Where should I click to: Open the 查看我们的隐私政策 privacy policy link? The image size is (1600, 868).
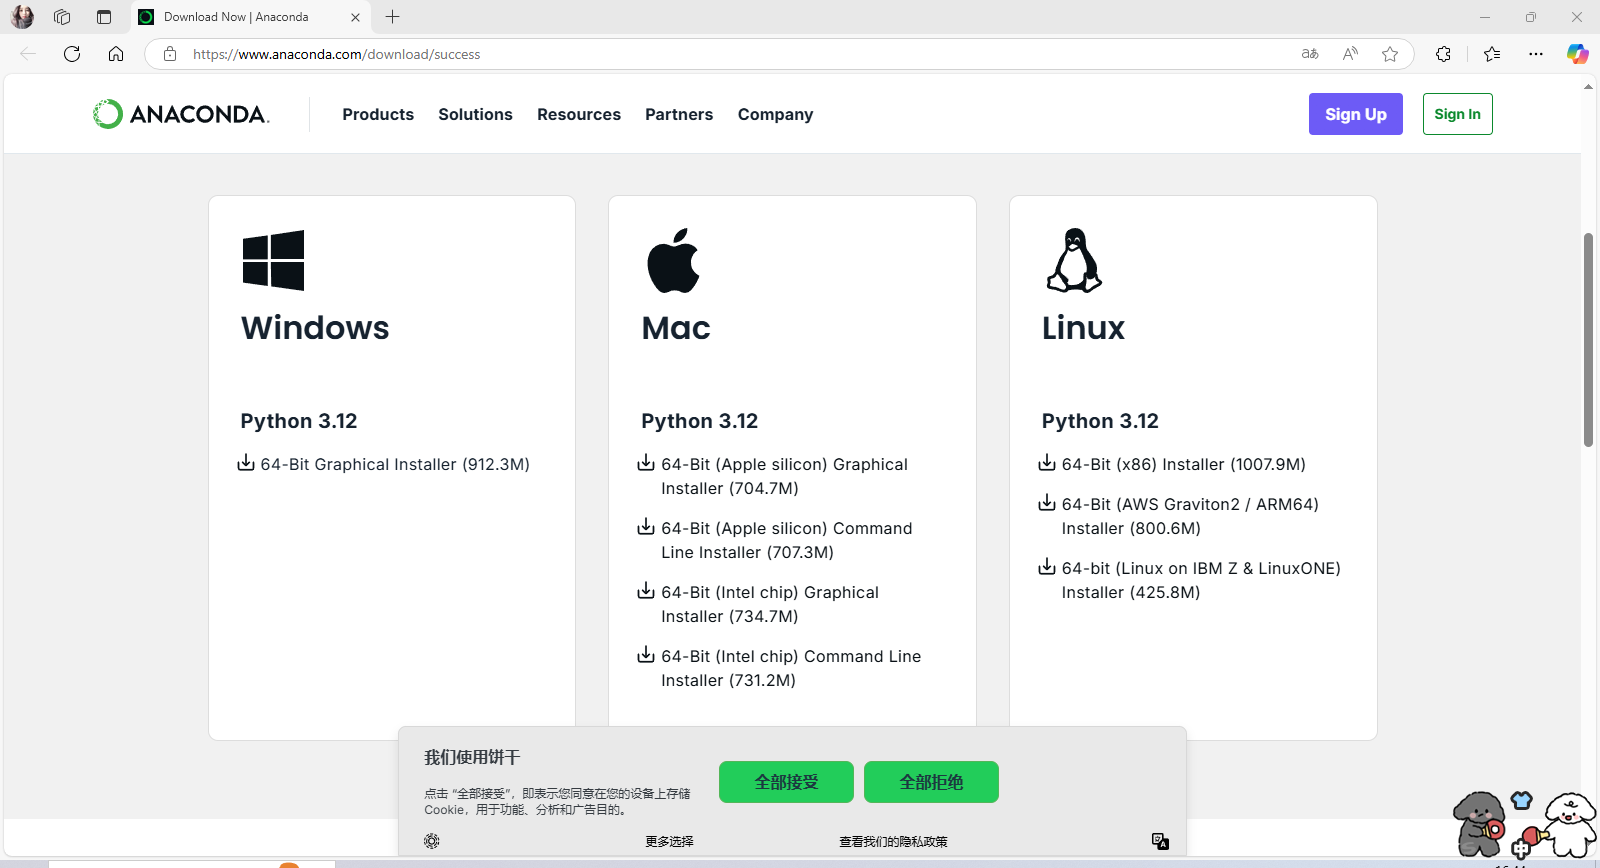tap(893, 841)
